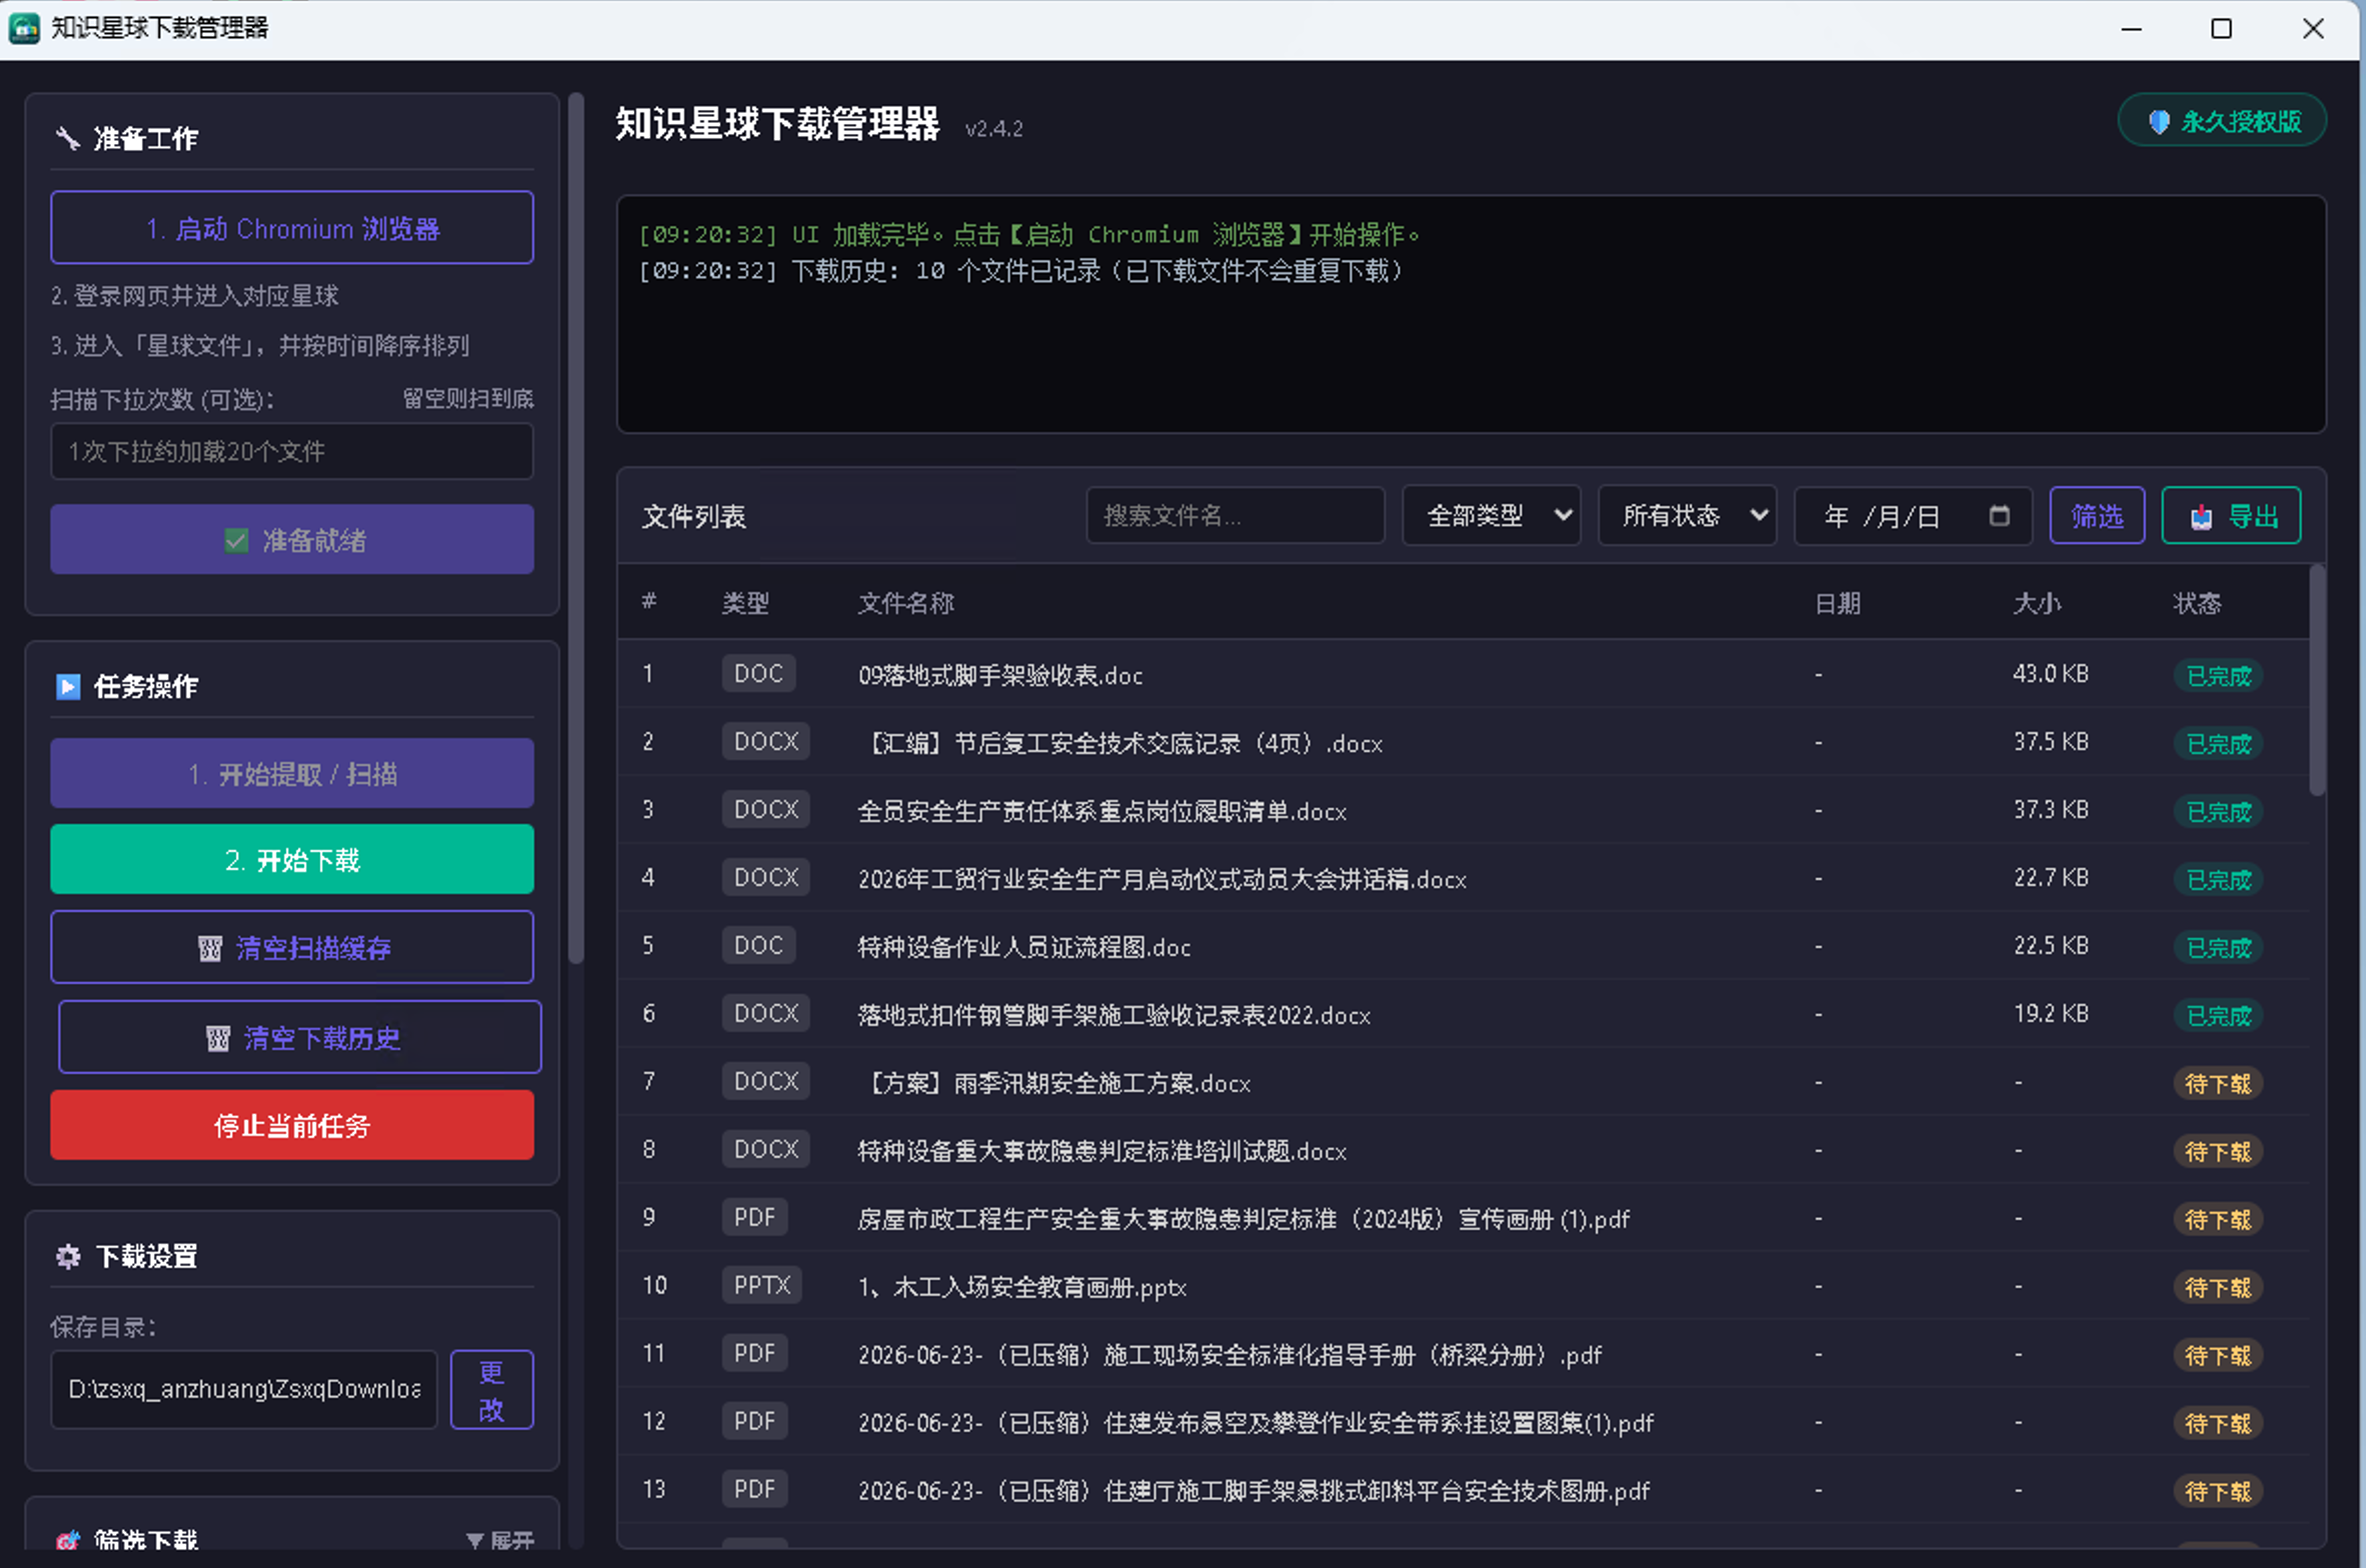Maximize the 知识星球下载管理器 window
Screen dimensions: 2366x1568
(x=2221, y=28)
